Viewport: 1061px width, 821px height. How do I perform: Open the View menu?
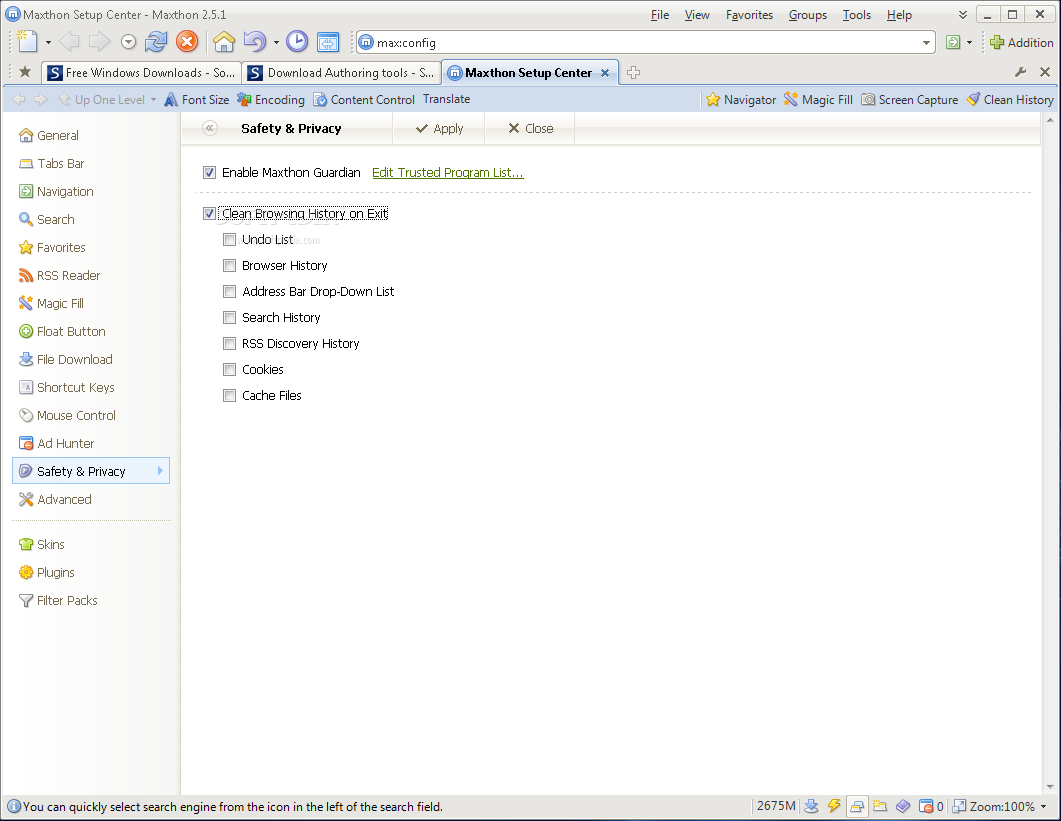tap(697, 15)
